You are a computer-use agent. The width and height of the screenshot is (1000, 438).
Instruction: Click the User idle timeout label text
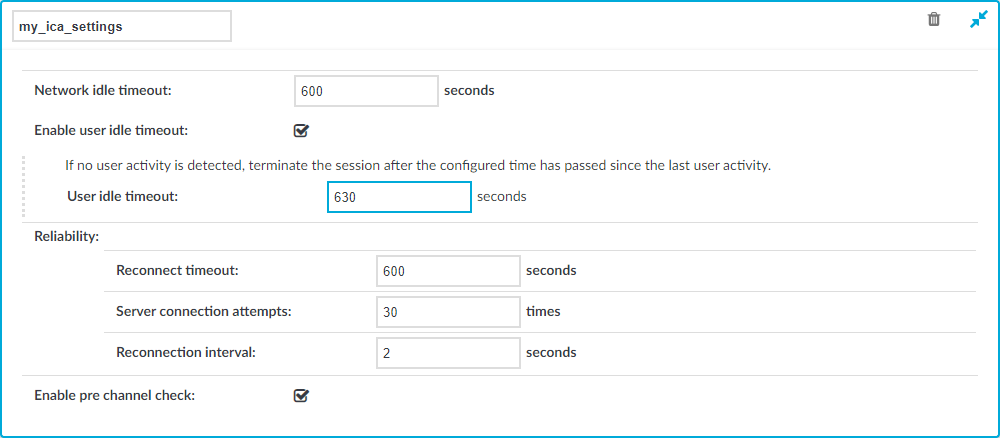point(122,197)
